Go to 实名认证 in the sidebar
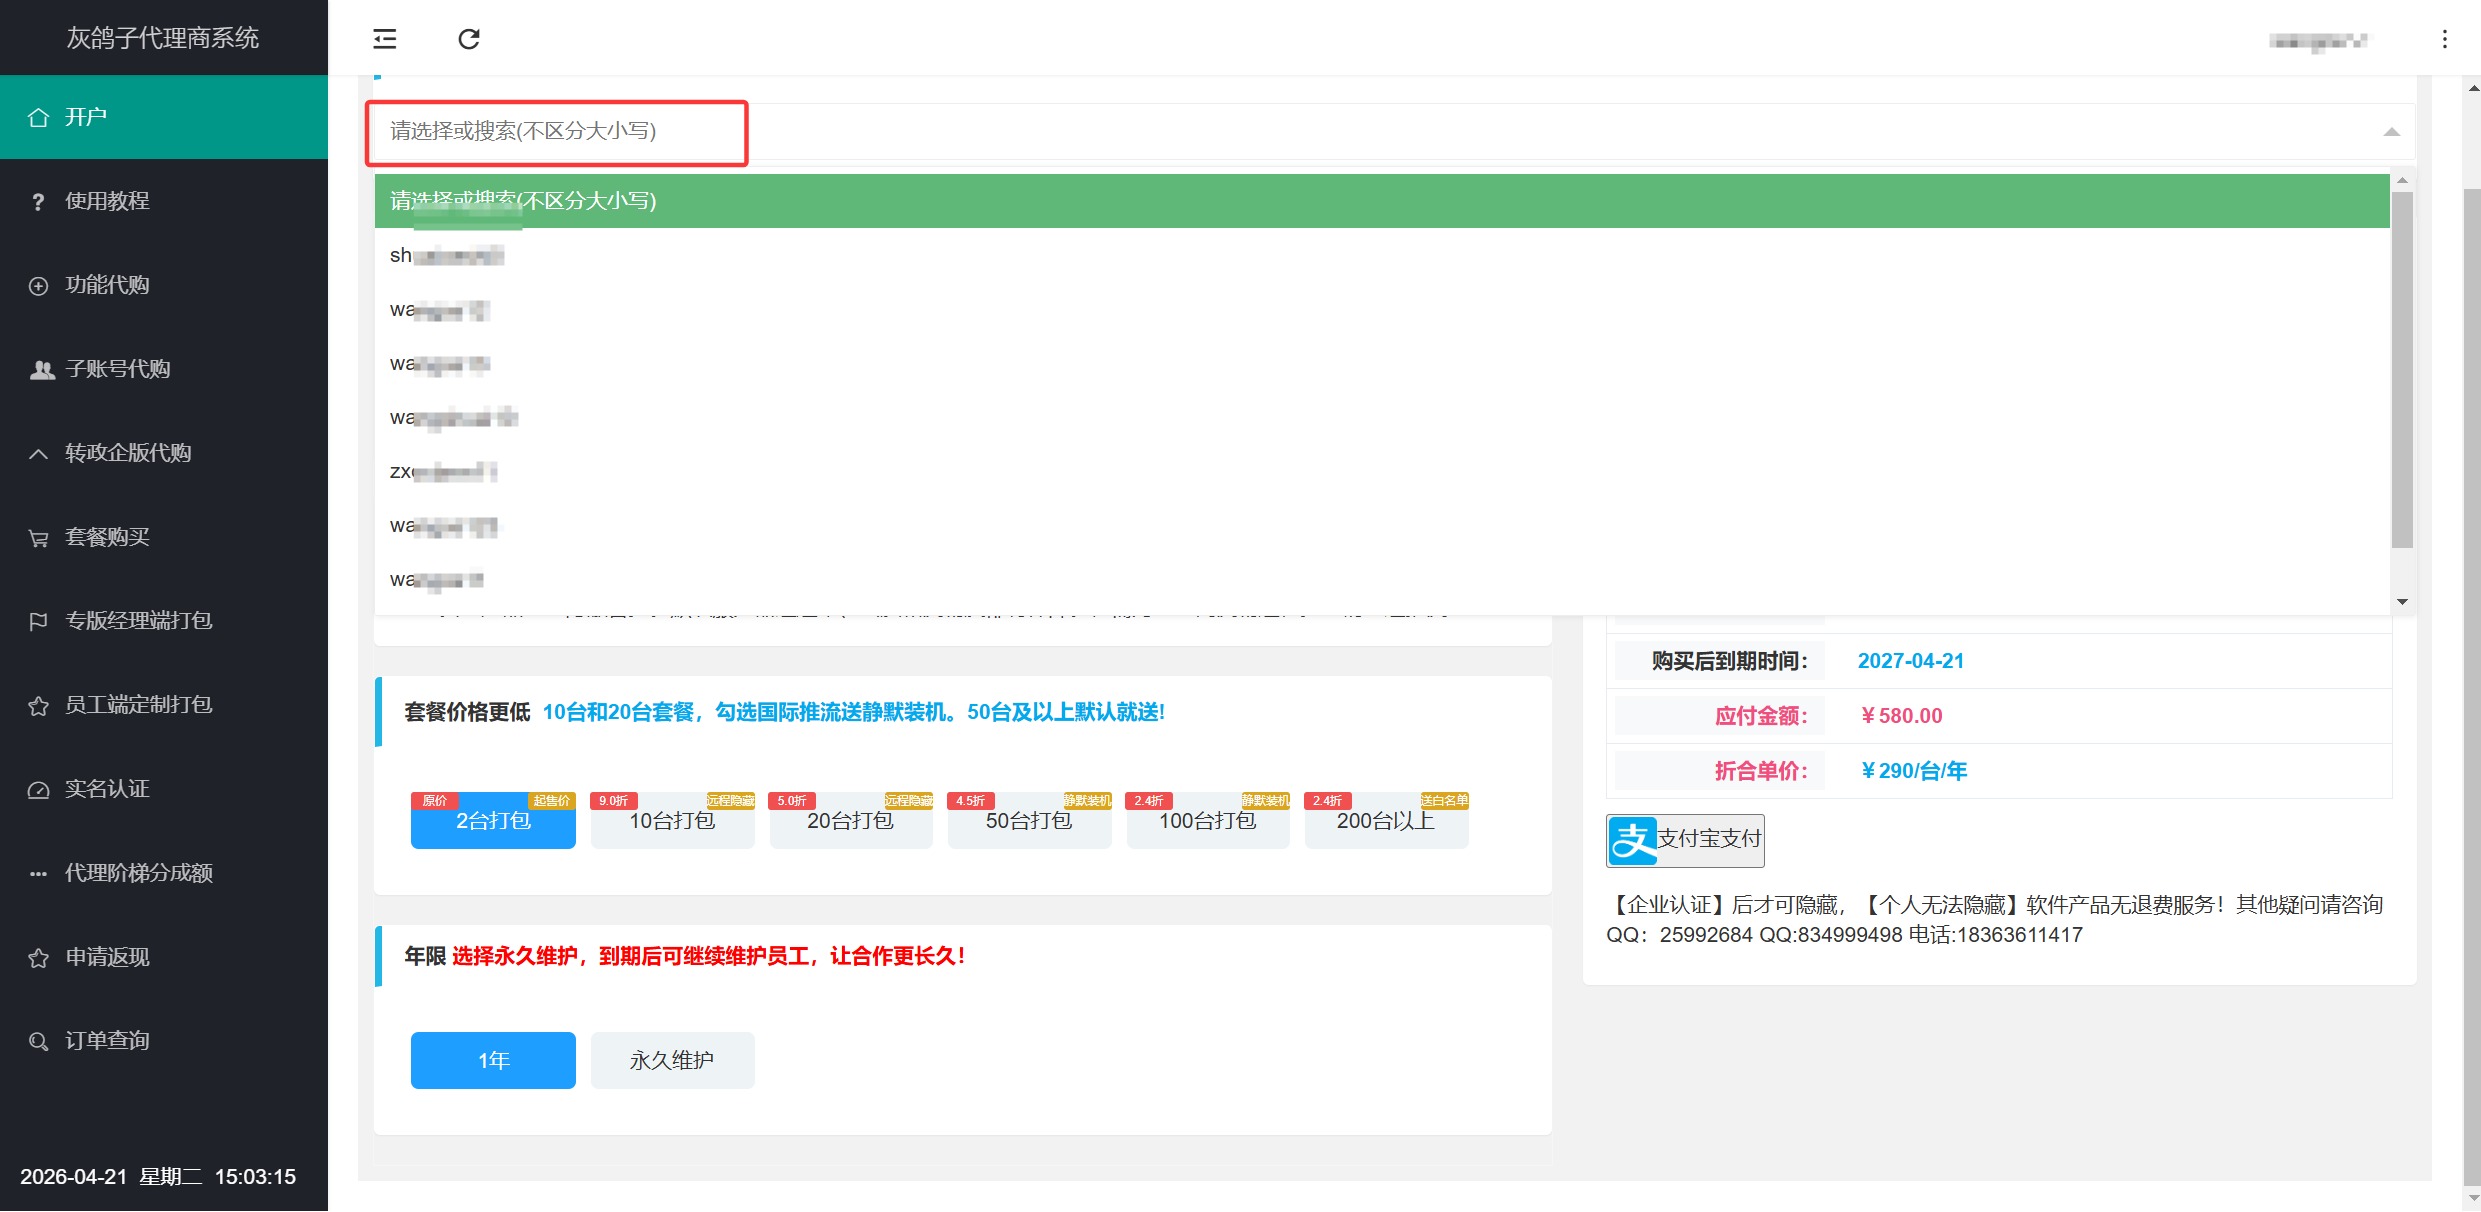Viewport: 2481px width, 1212px height. (x=107, y=789)
